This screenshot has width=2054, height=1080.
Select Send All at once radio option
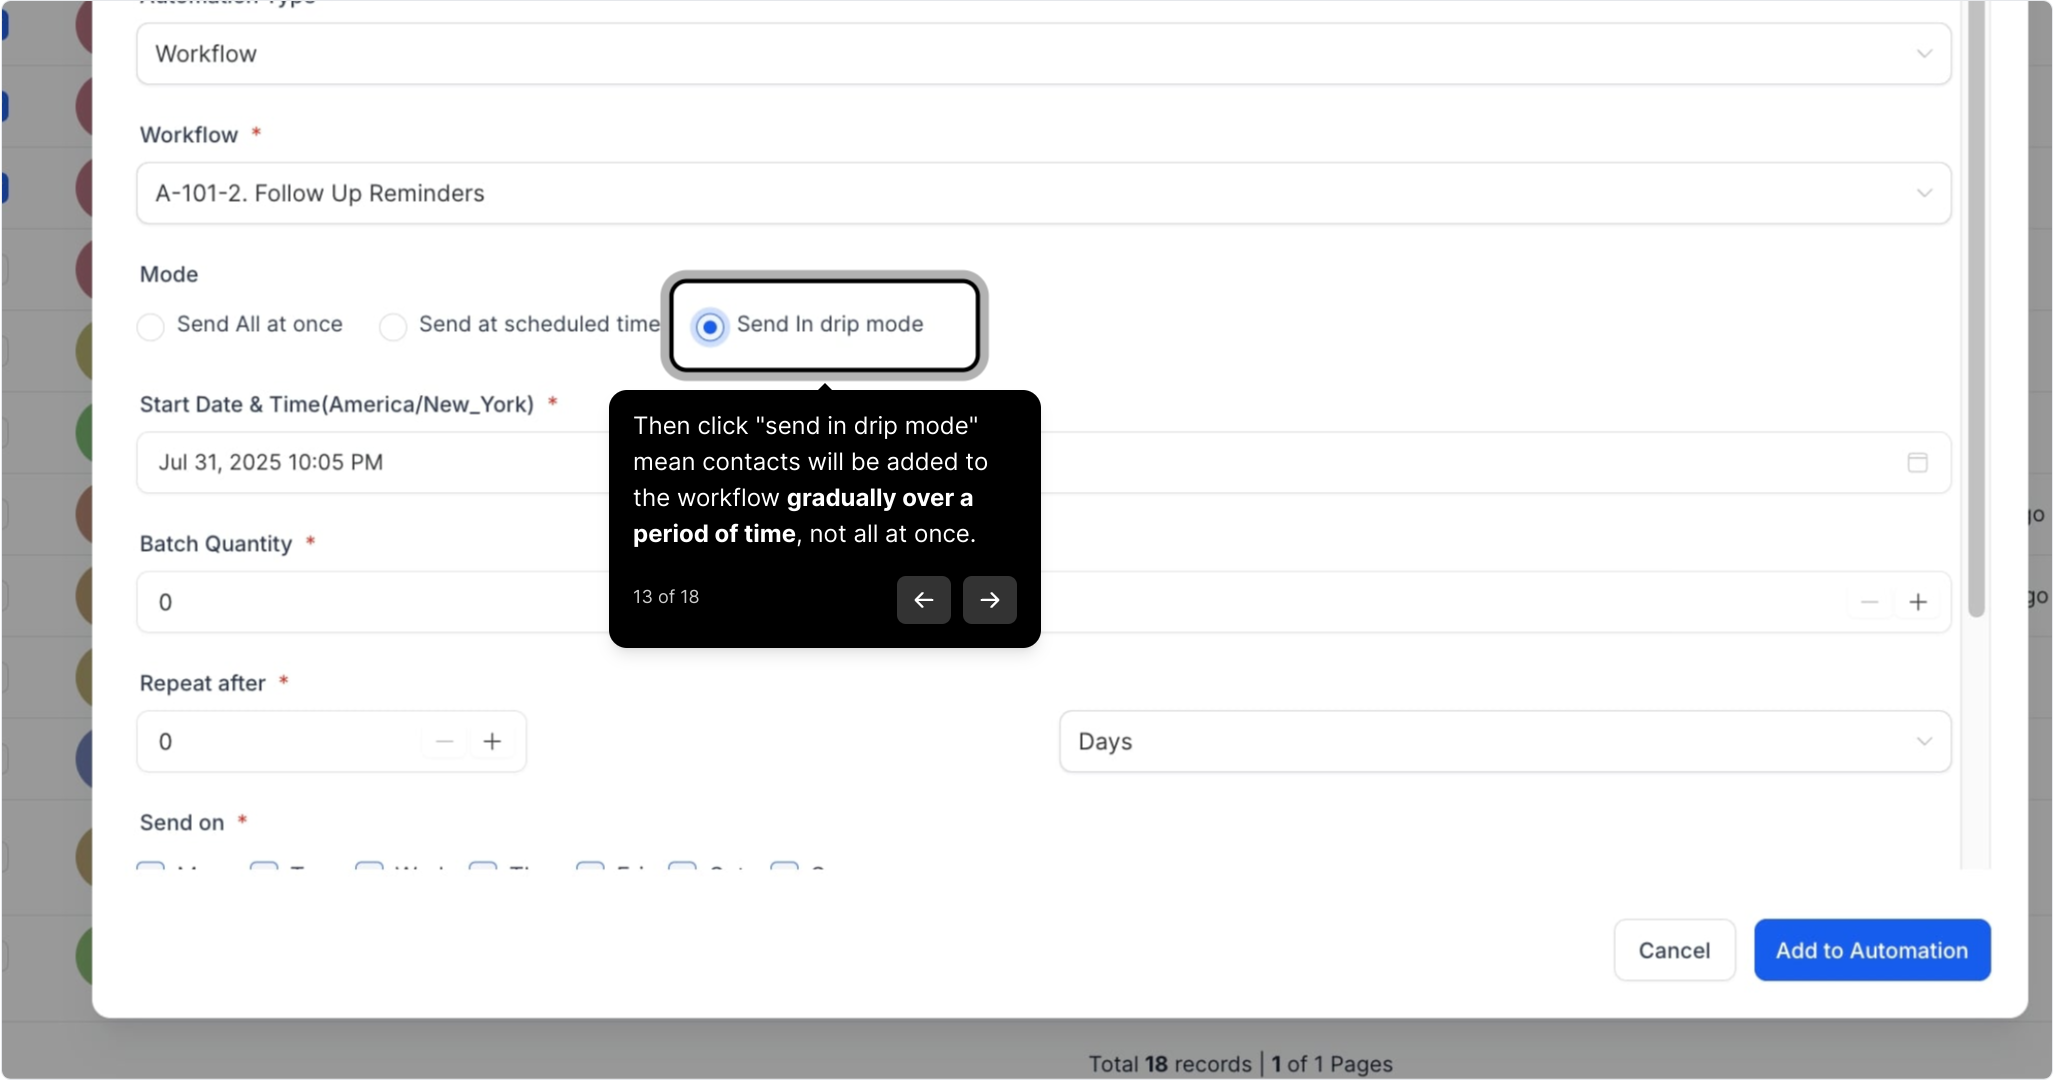point(151,326)
